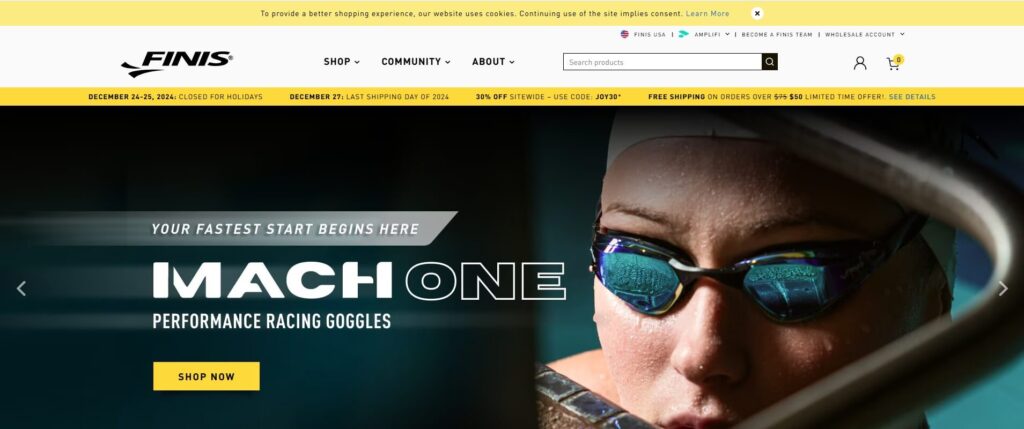Open the user account icon
This screenshot has height=429, width=1024.
[860, 63]
